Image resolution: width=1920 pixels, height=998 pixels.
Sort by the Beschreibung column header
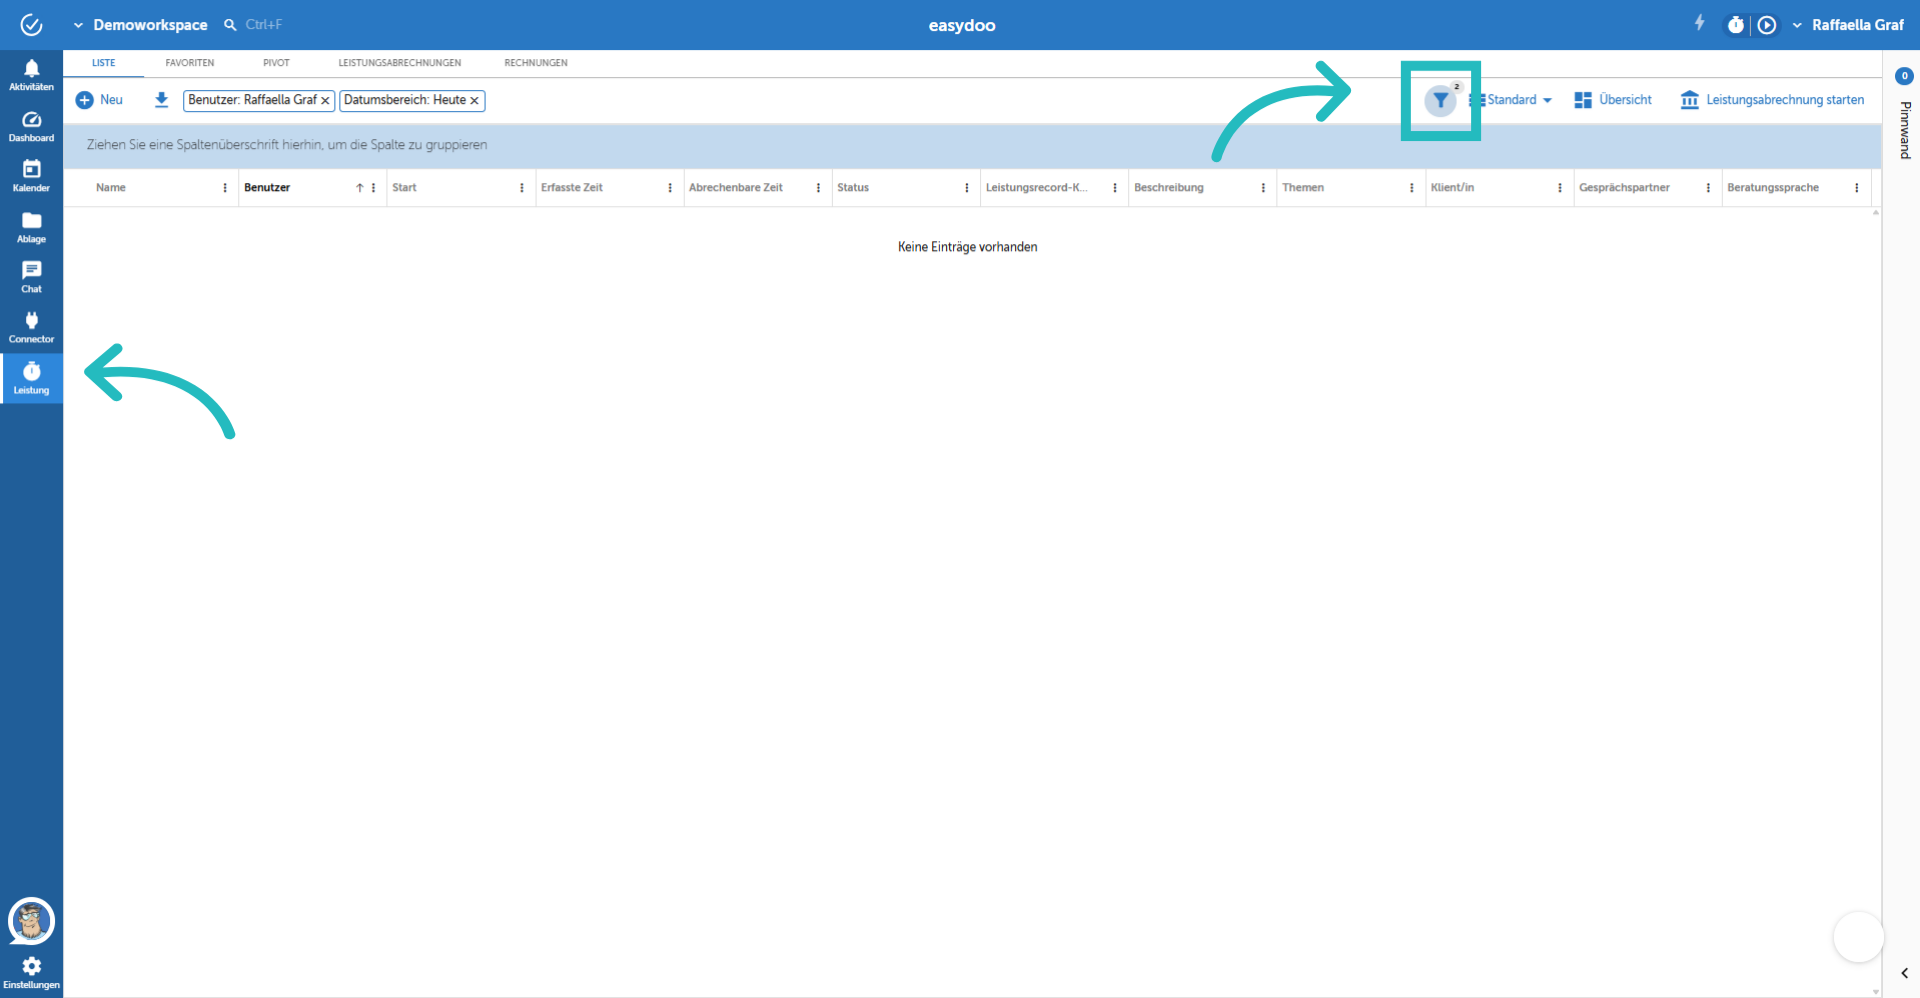1169,188
